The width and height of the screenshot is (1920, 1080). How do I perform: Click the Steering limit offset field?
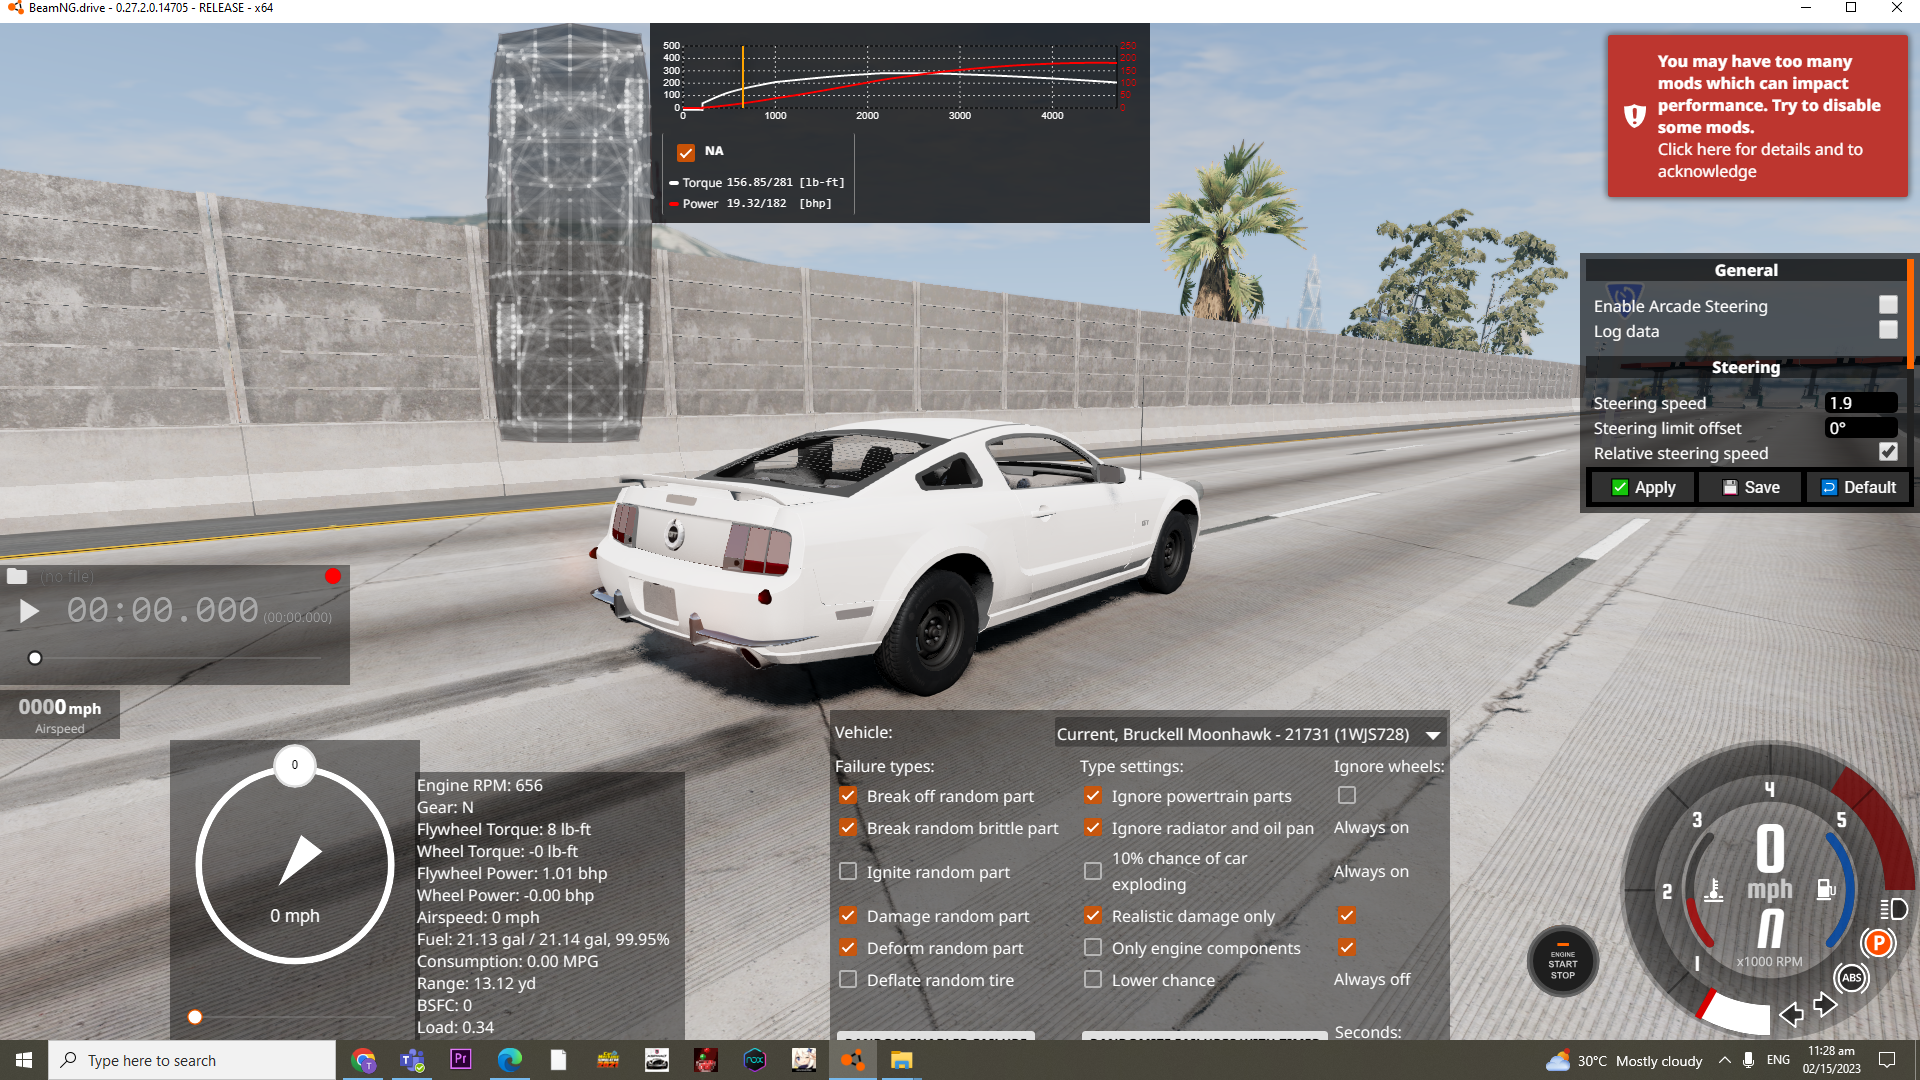1861,428
